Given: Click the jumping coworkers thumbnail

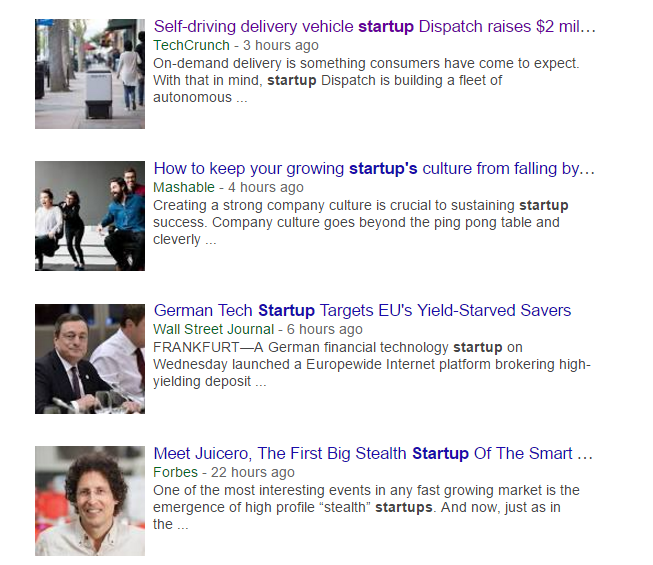Looking at the screenshot, I should pyautogui.click(x=90, y=216).
